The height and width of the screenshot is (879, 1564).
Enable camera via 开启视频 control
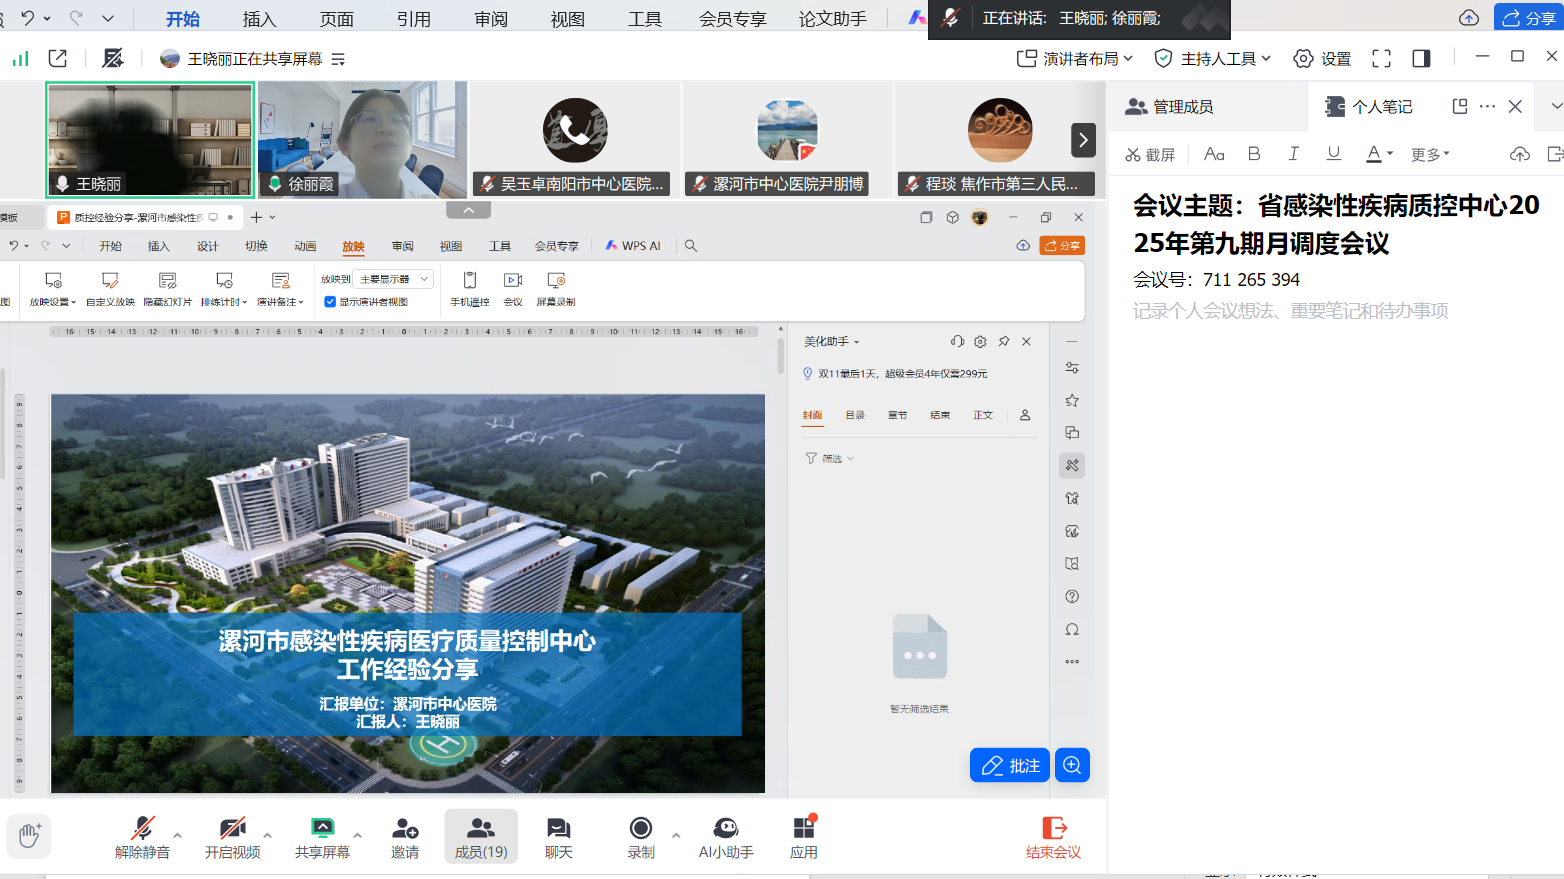pos(231,837)
